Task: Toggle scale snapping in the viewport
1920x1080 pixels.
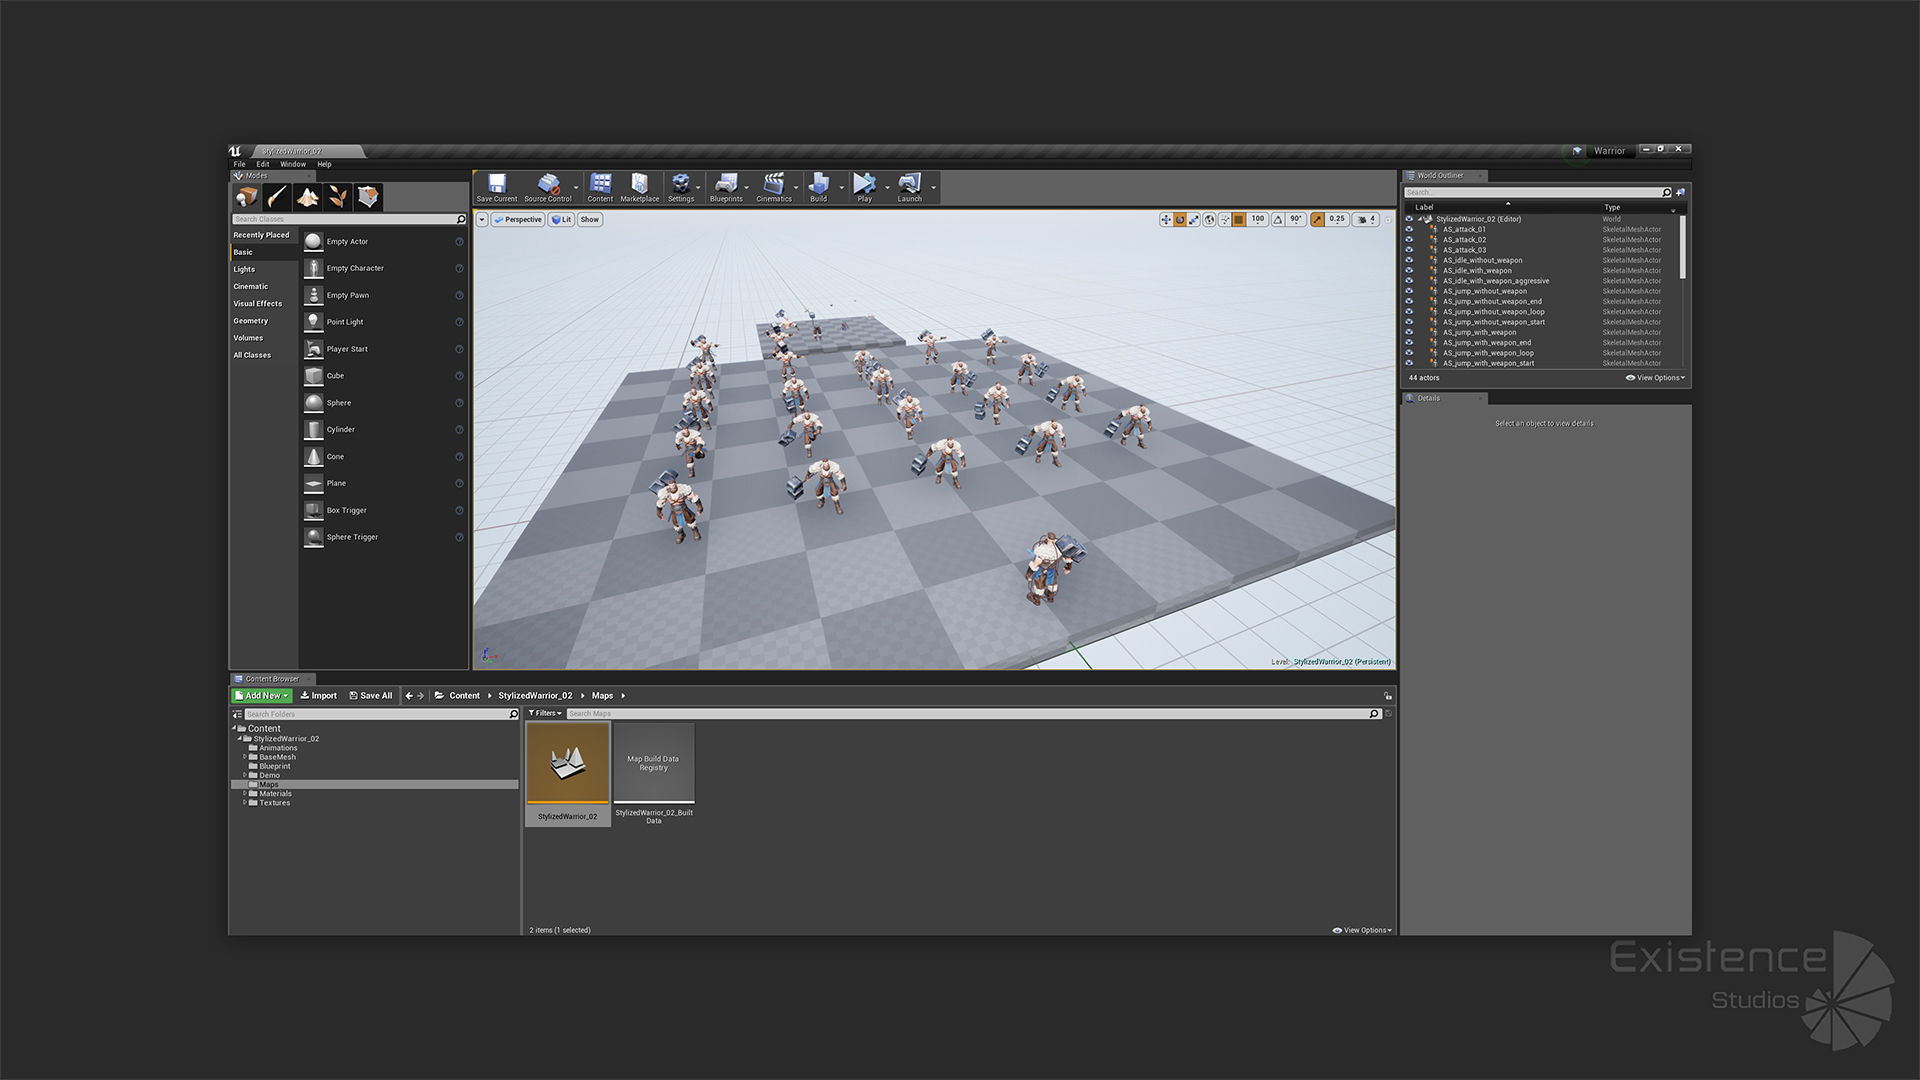Action: pos(1318,219)
